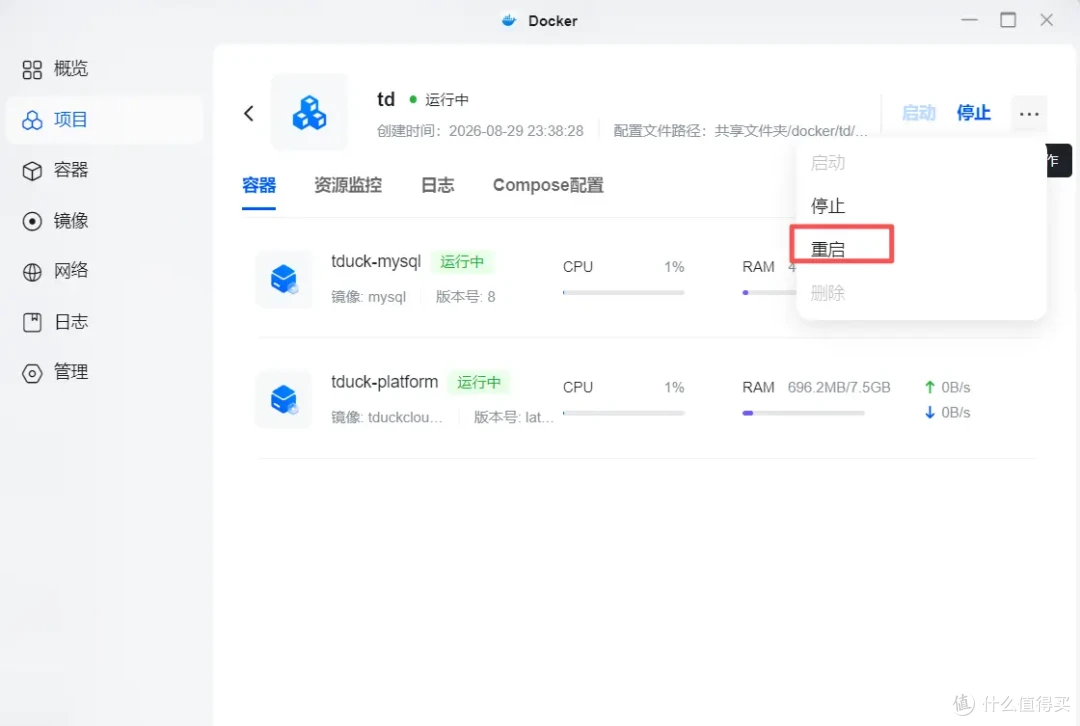
Task: Click tduck-mysql CPU usage bar
Action: pyautogui.click(x=623, y=293)
